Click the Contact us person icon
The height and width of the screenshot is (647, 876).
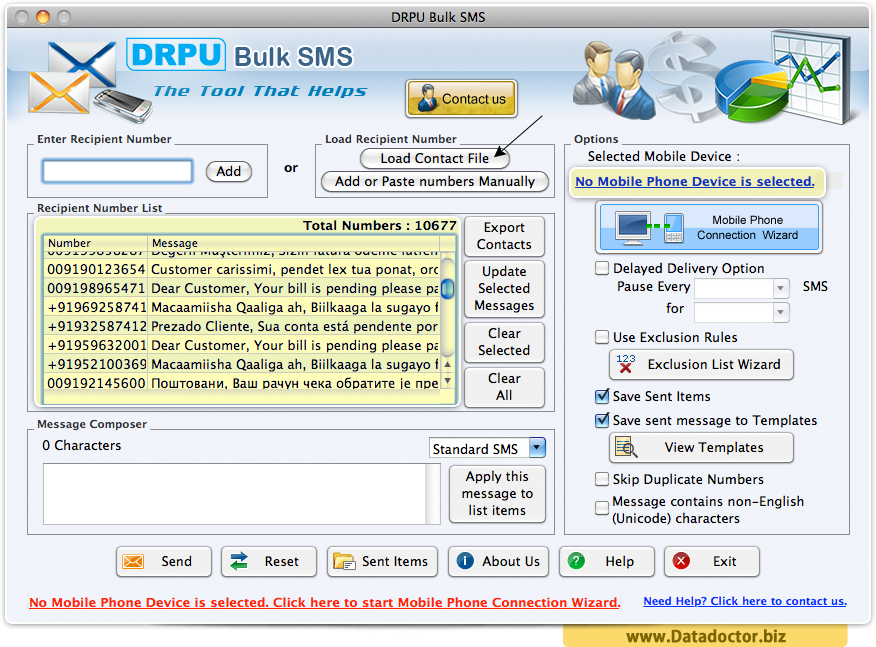pos(427,98)
